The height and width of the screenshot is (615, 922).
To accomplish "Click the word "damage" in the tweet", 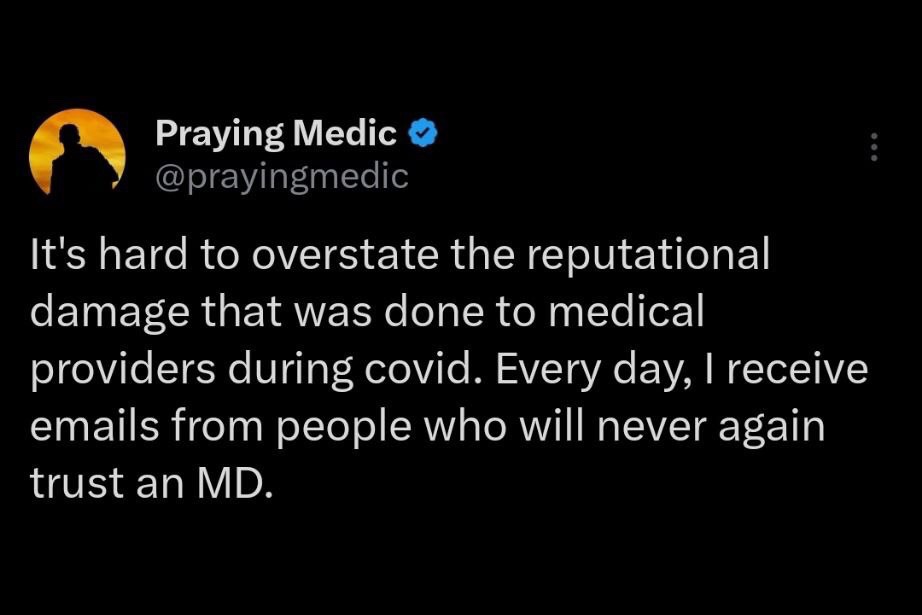I will [107, 313].
